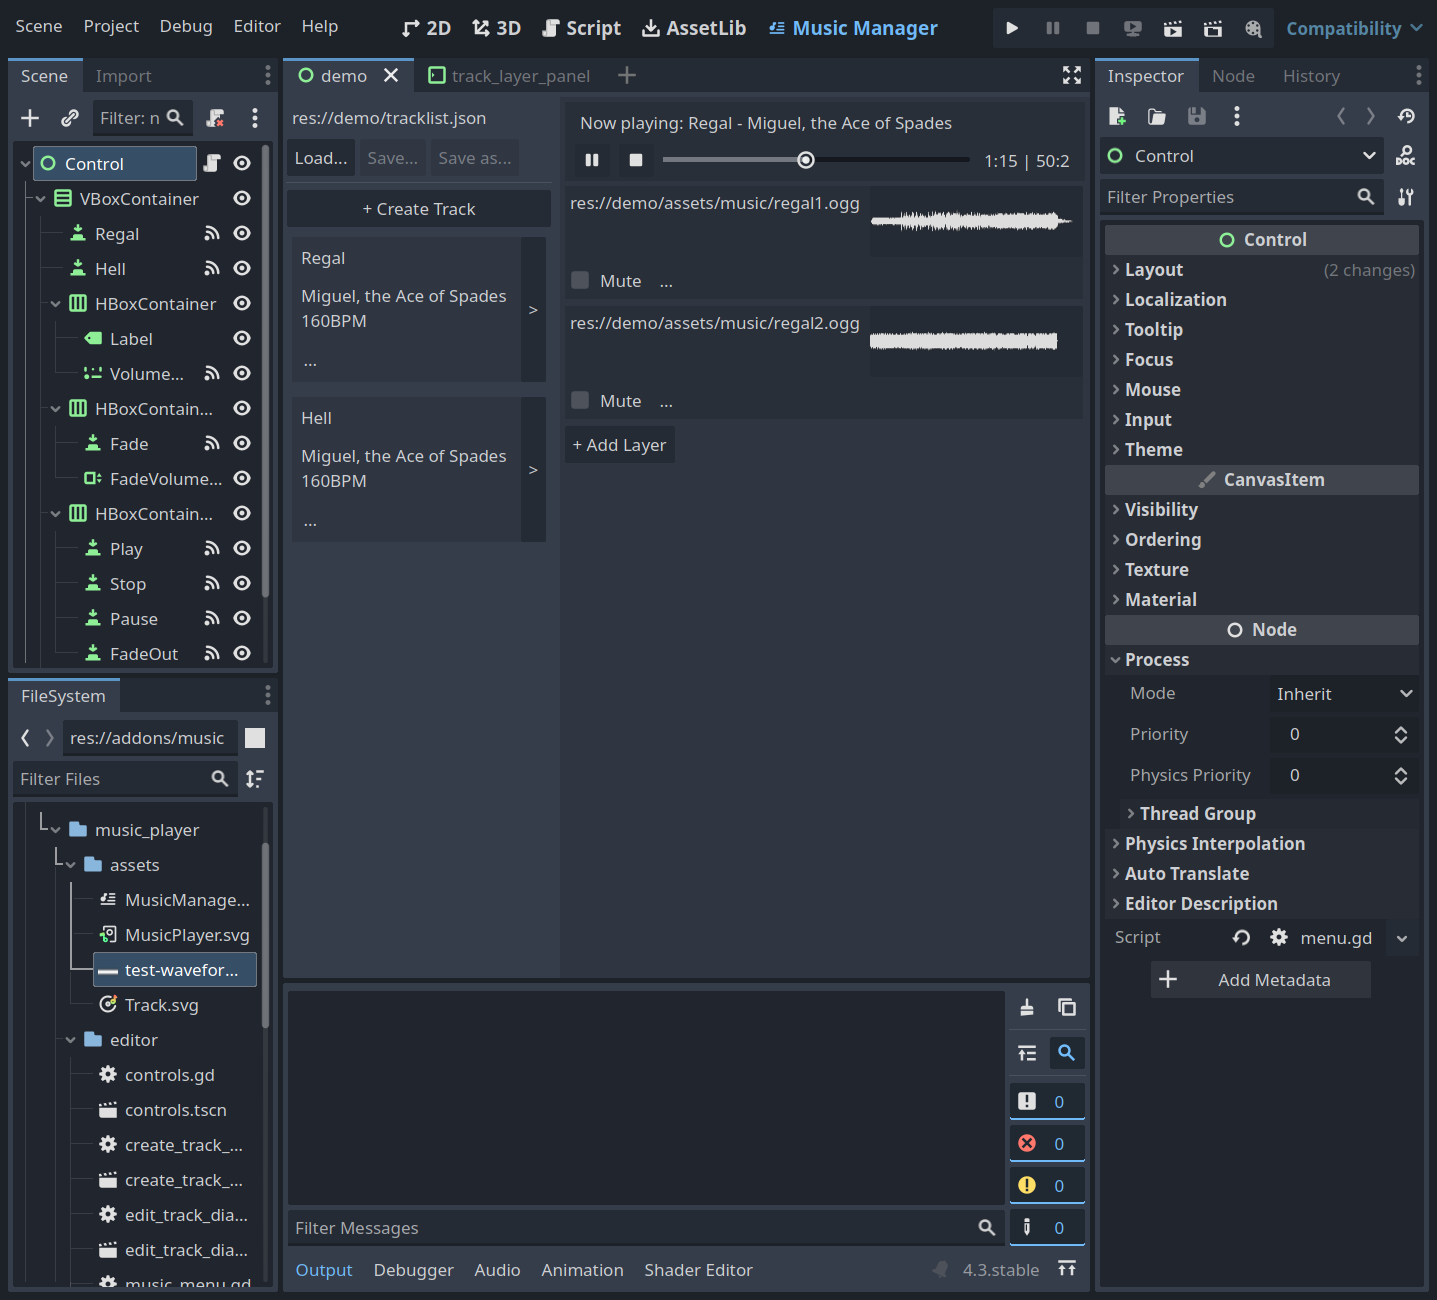Click the + Add Layer button

[x=620, y=445]
